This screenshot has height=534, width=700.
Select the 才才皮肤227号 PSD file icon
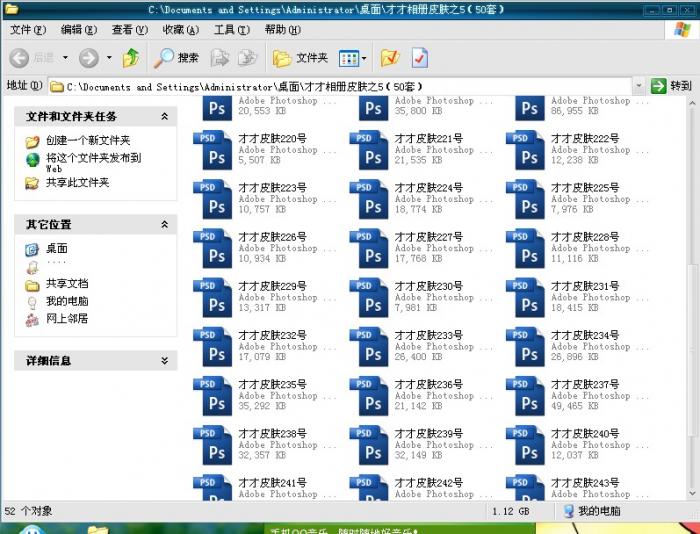(x=369, y=248)
